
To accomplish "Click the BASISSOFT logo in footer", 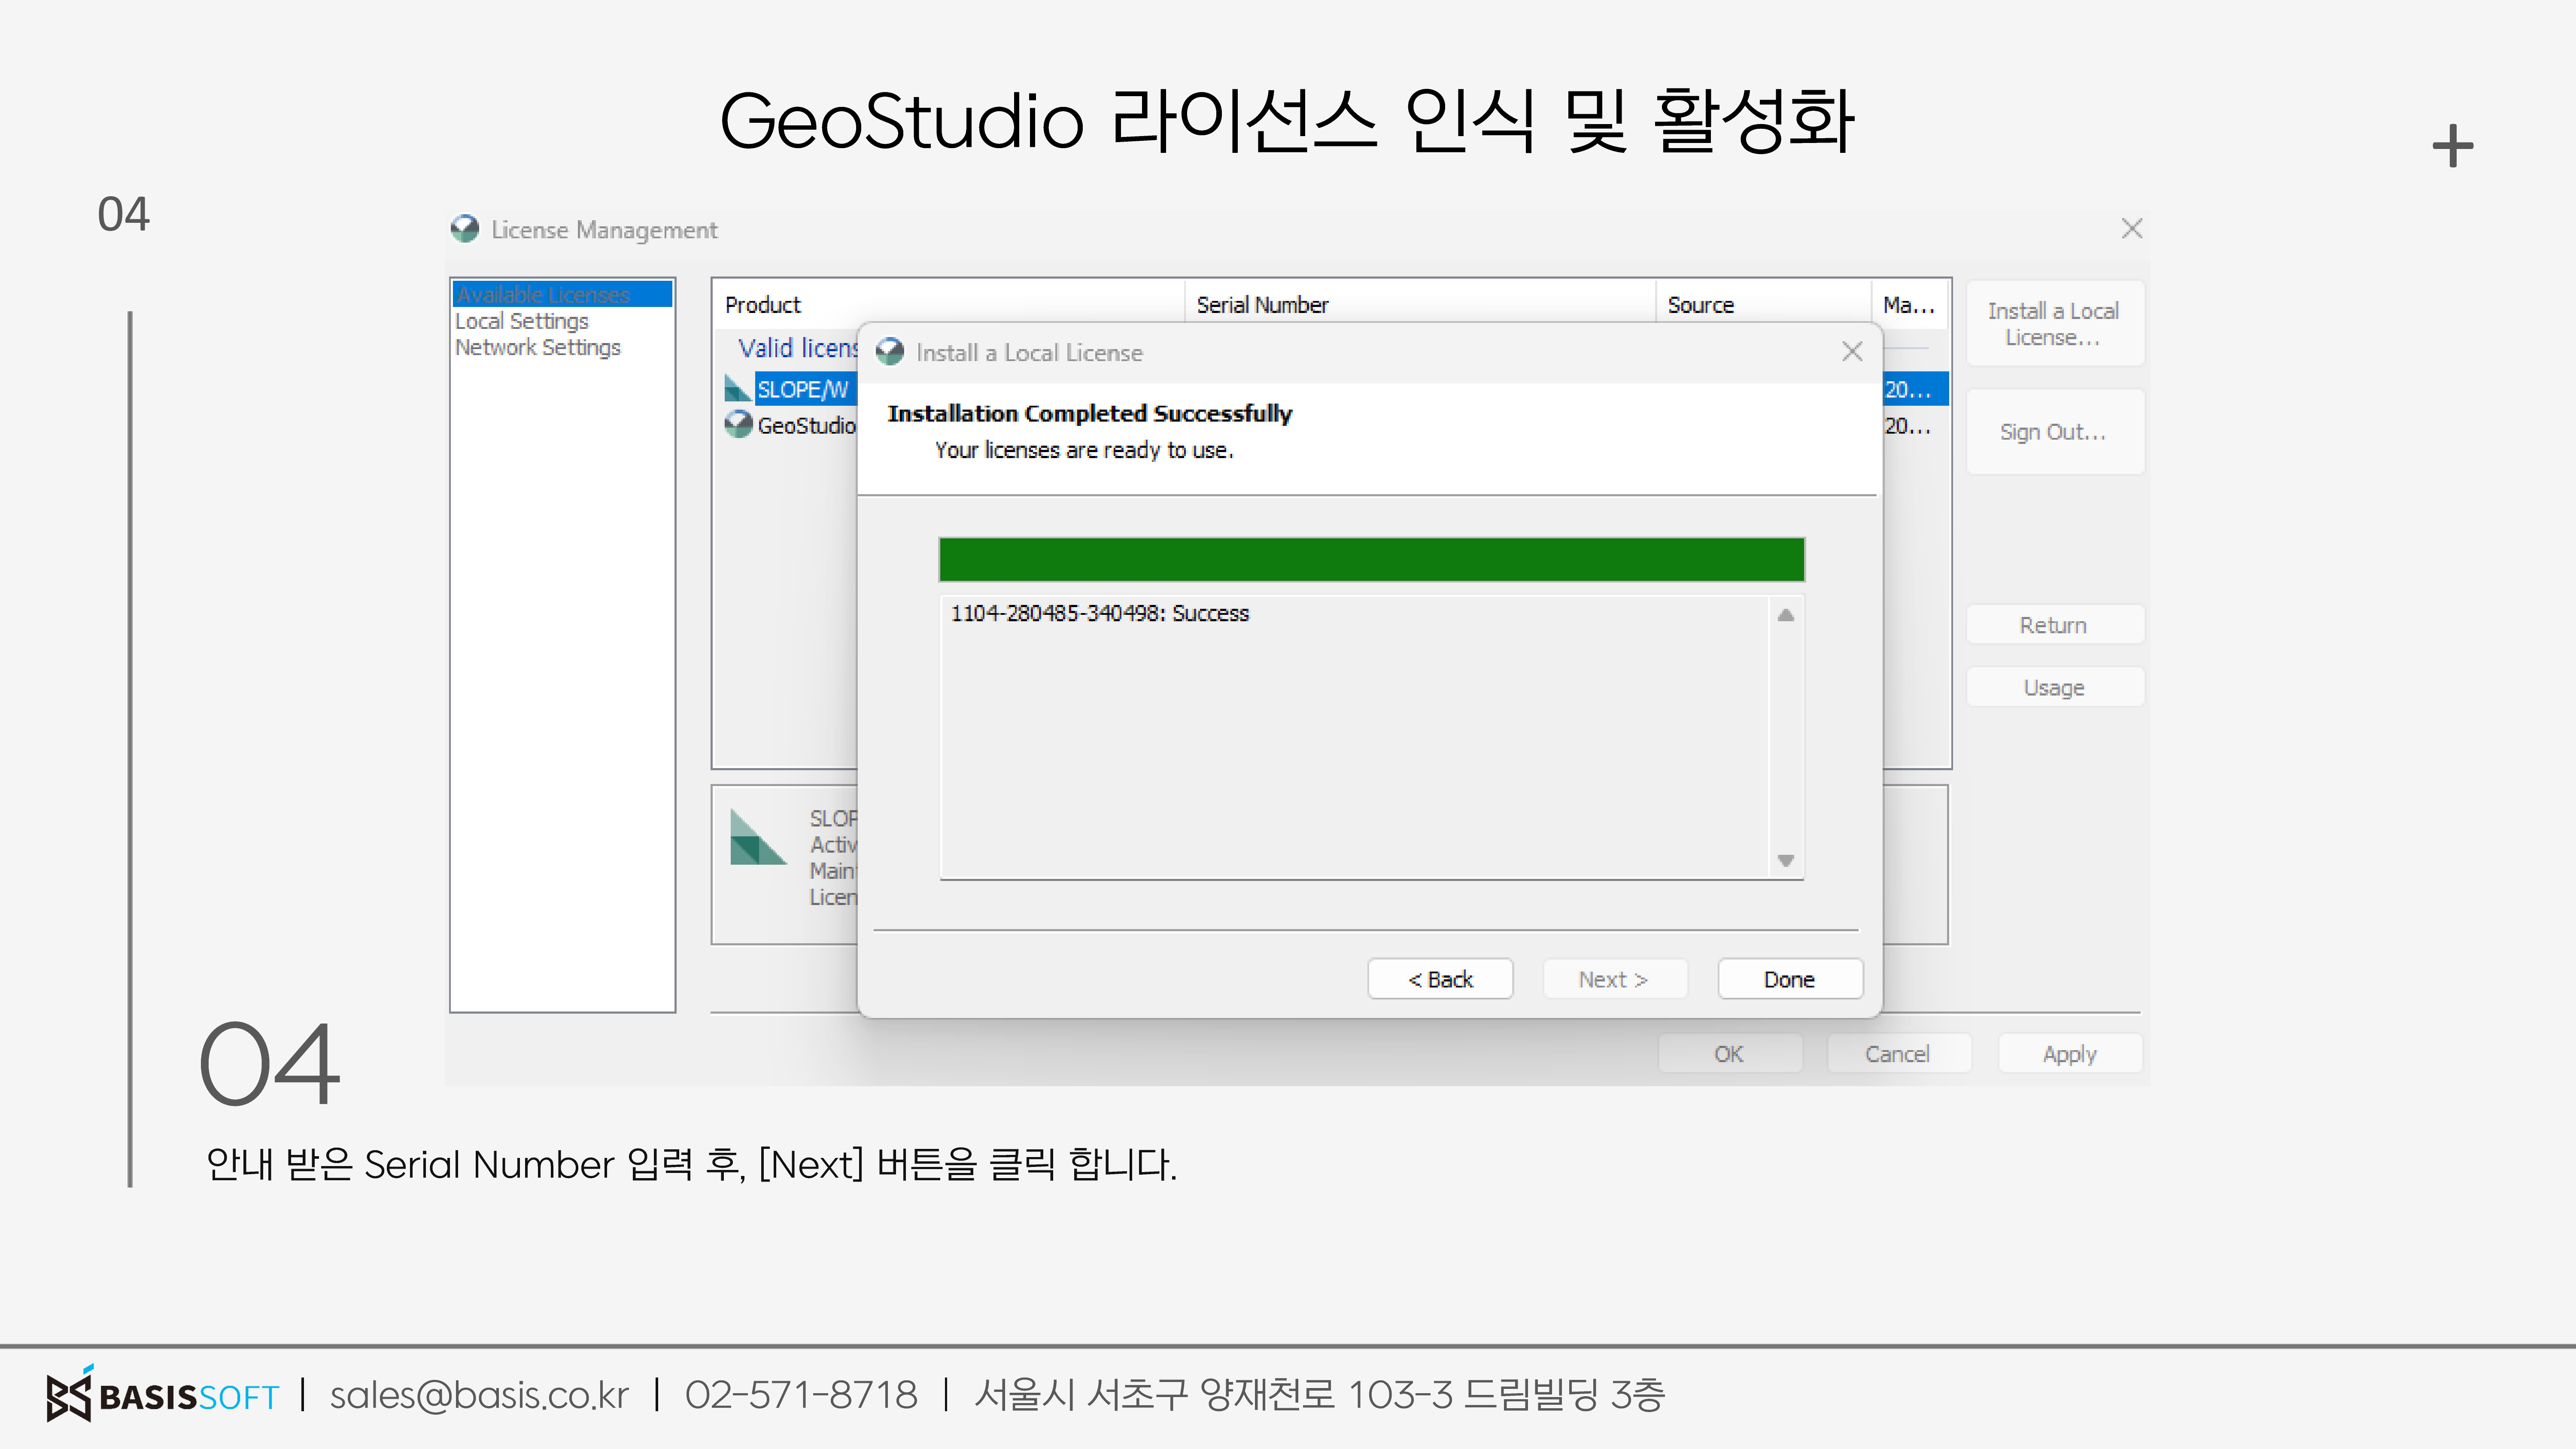I will pos(163,1394).
